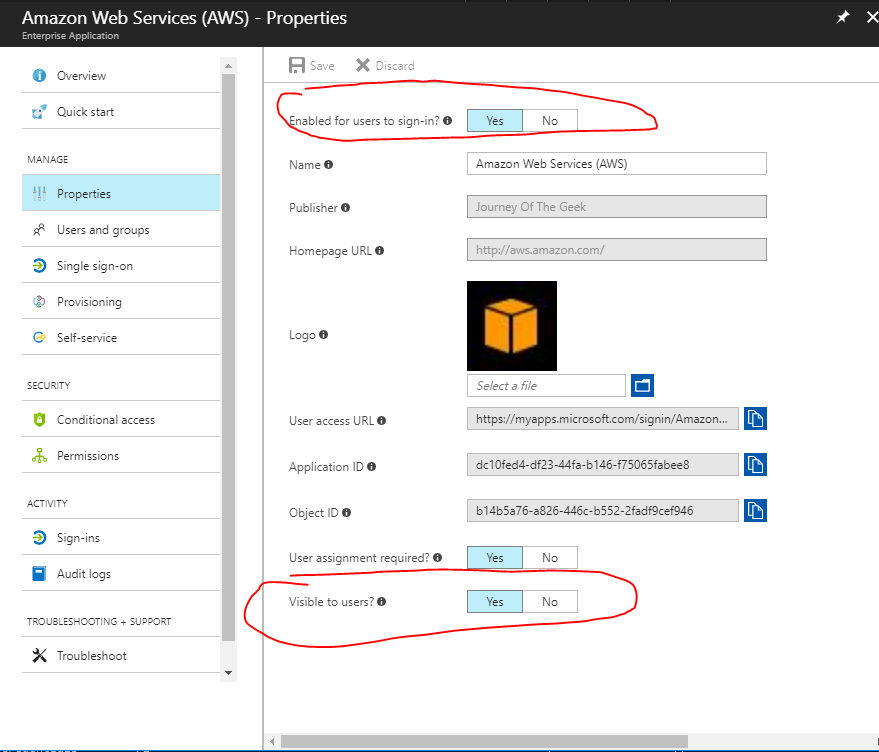Click info icon next to Publisher label

[345, 207]
